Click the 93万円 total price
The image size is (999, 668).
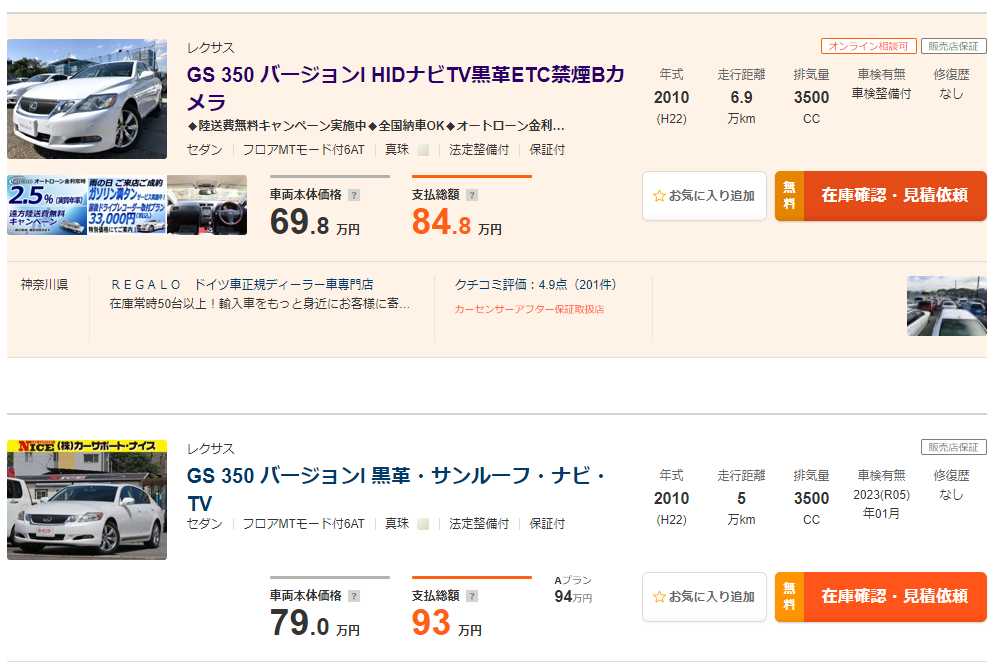point(446,623)
